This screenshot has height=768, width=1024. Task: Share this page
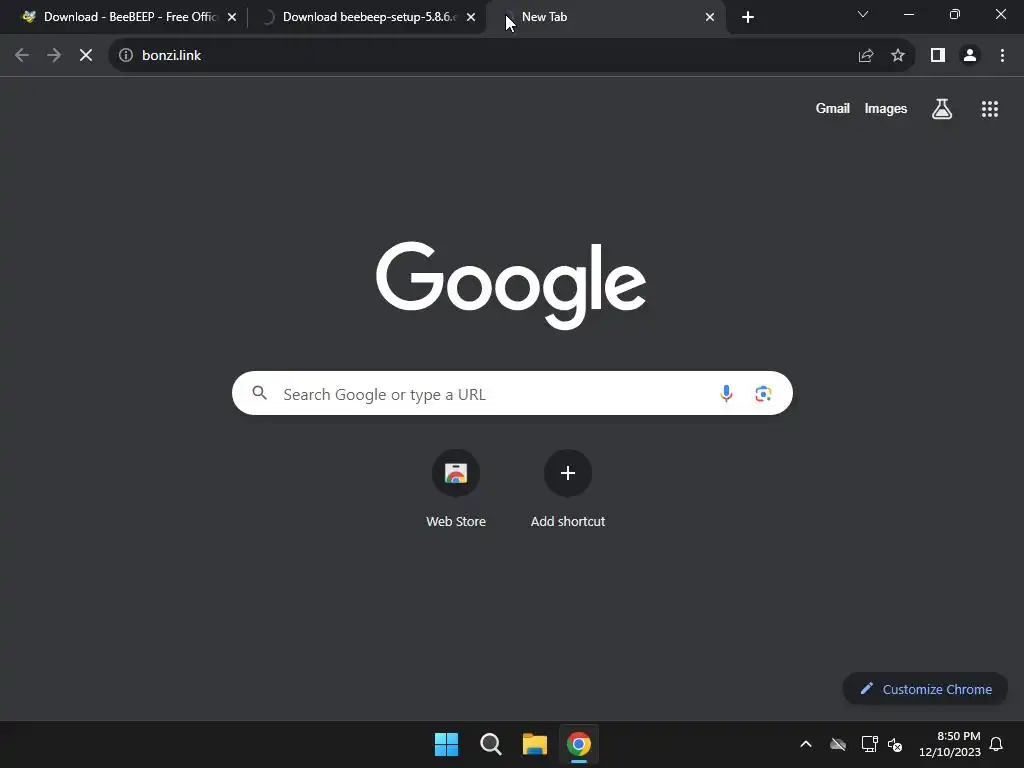(x=866, y=56)
